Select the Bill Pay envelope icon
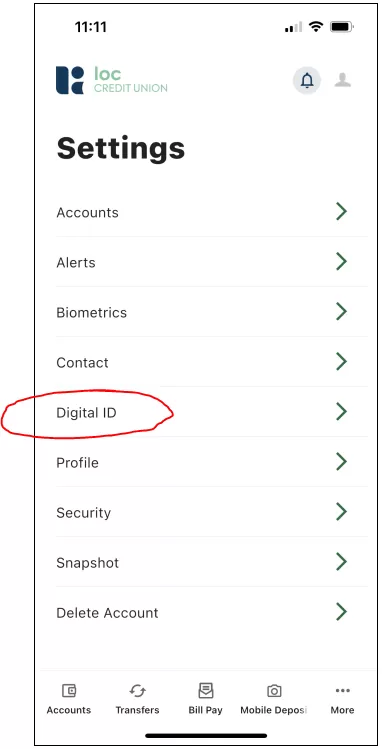 pyautogui.click(x=205, y=690)
